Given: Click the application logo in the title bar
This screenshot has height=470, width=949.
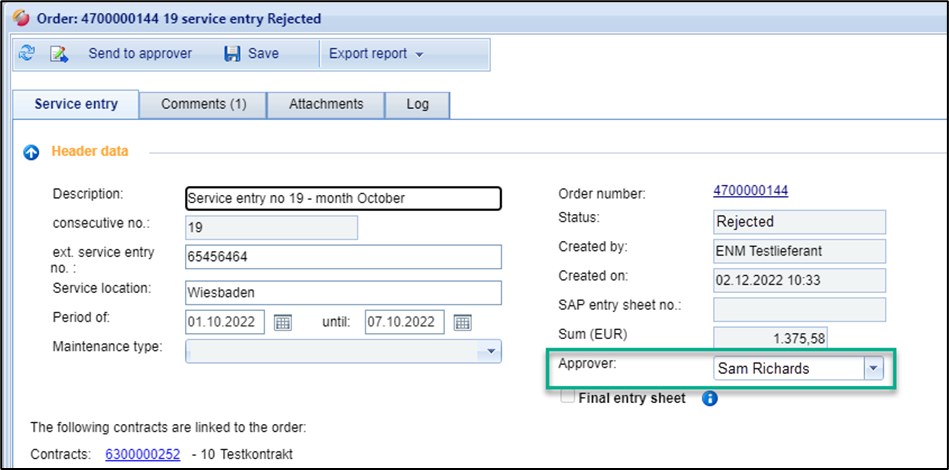Looking at the screenshot, I should [17, 17].
